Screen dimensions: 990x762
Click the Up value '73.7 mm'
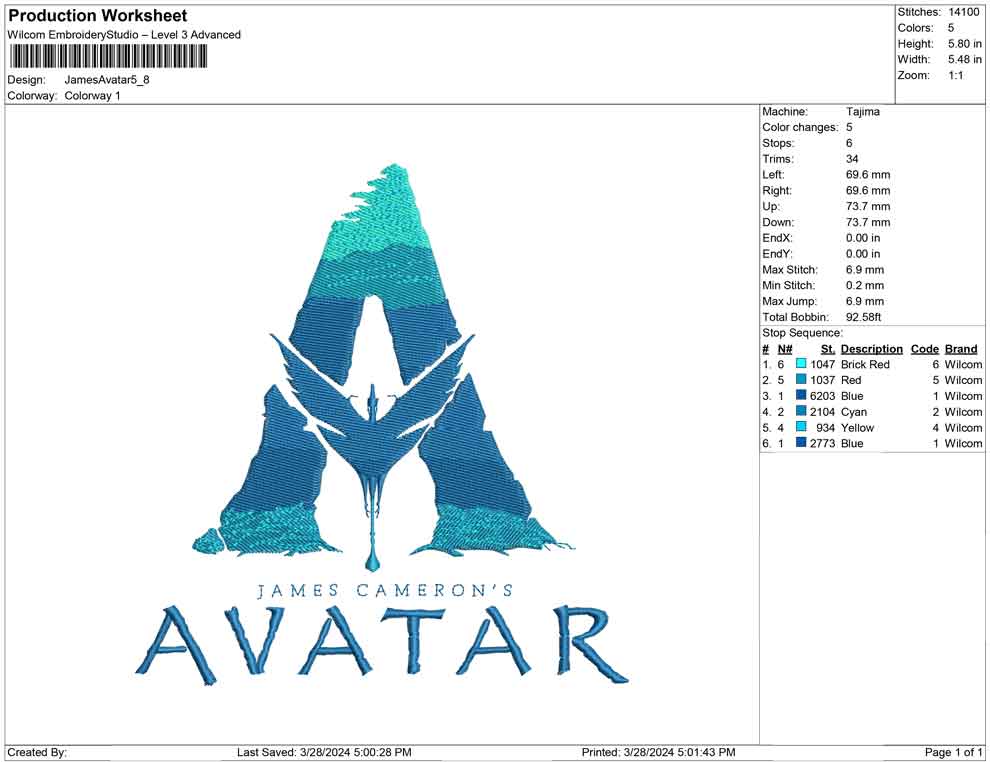pos(868,206)
